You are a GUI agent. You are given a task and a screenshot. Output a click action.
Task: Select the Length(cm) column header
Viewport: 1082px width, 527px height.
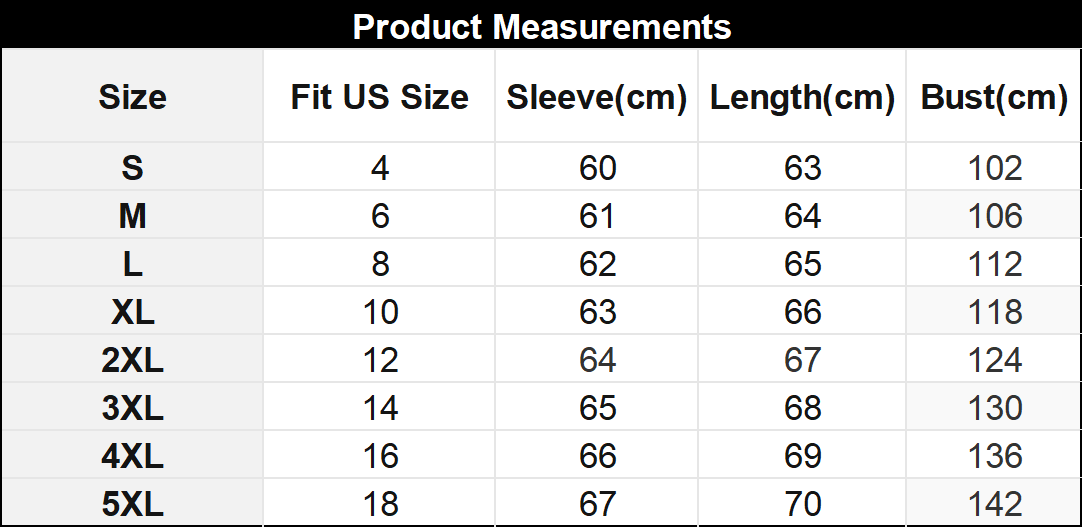[802, 98]
